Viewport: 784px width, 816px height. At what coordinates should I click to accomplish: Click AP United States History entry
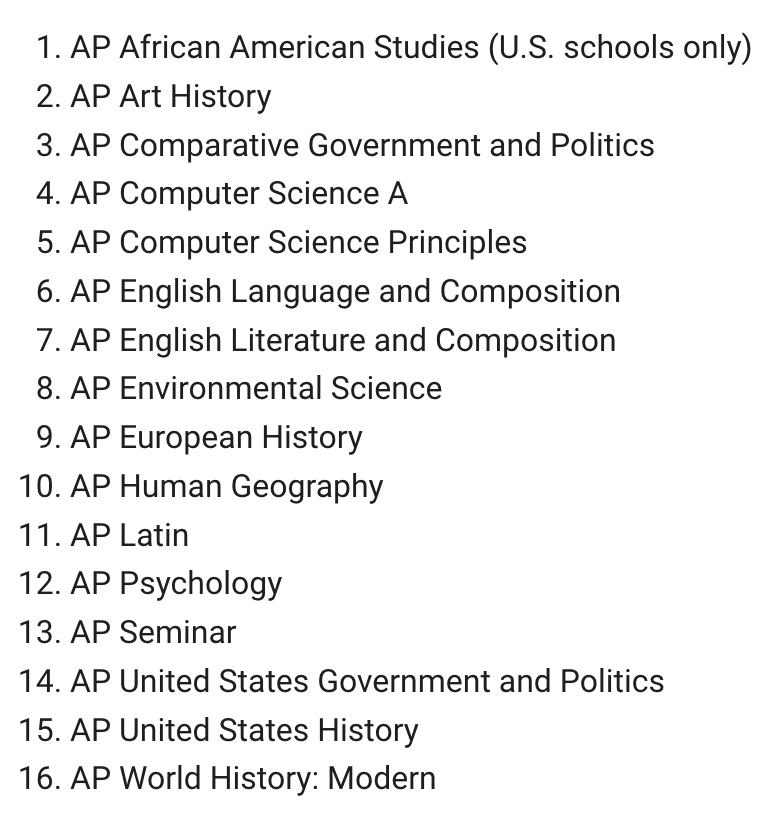(244, 730)
